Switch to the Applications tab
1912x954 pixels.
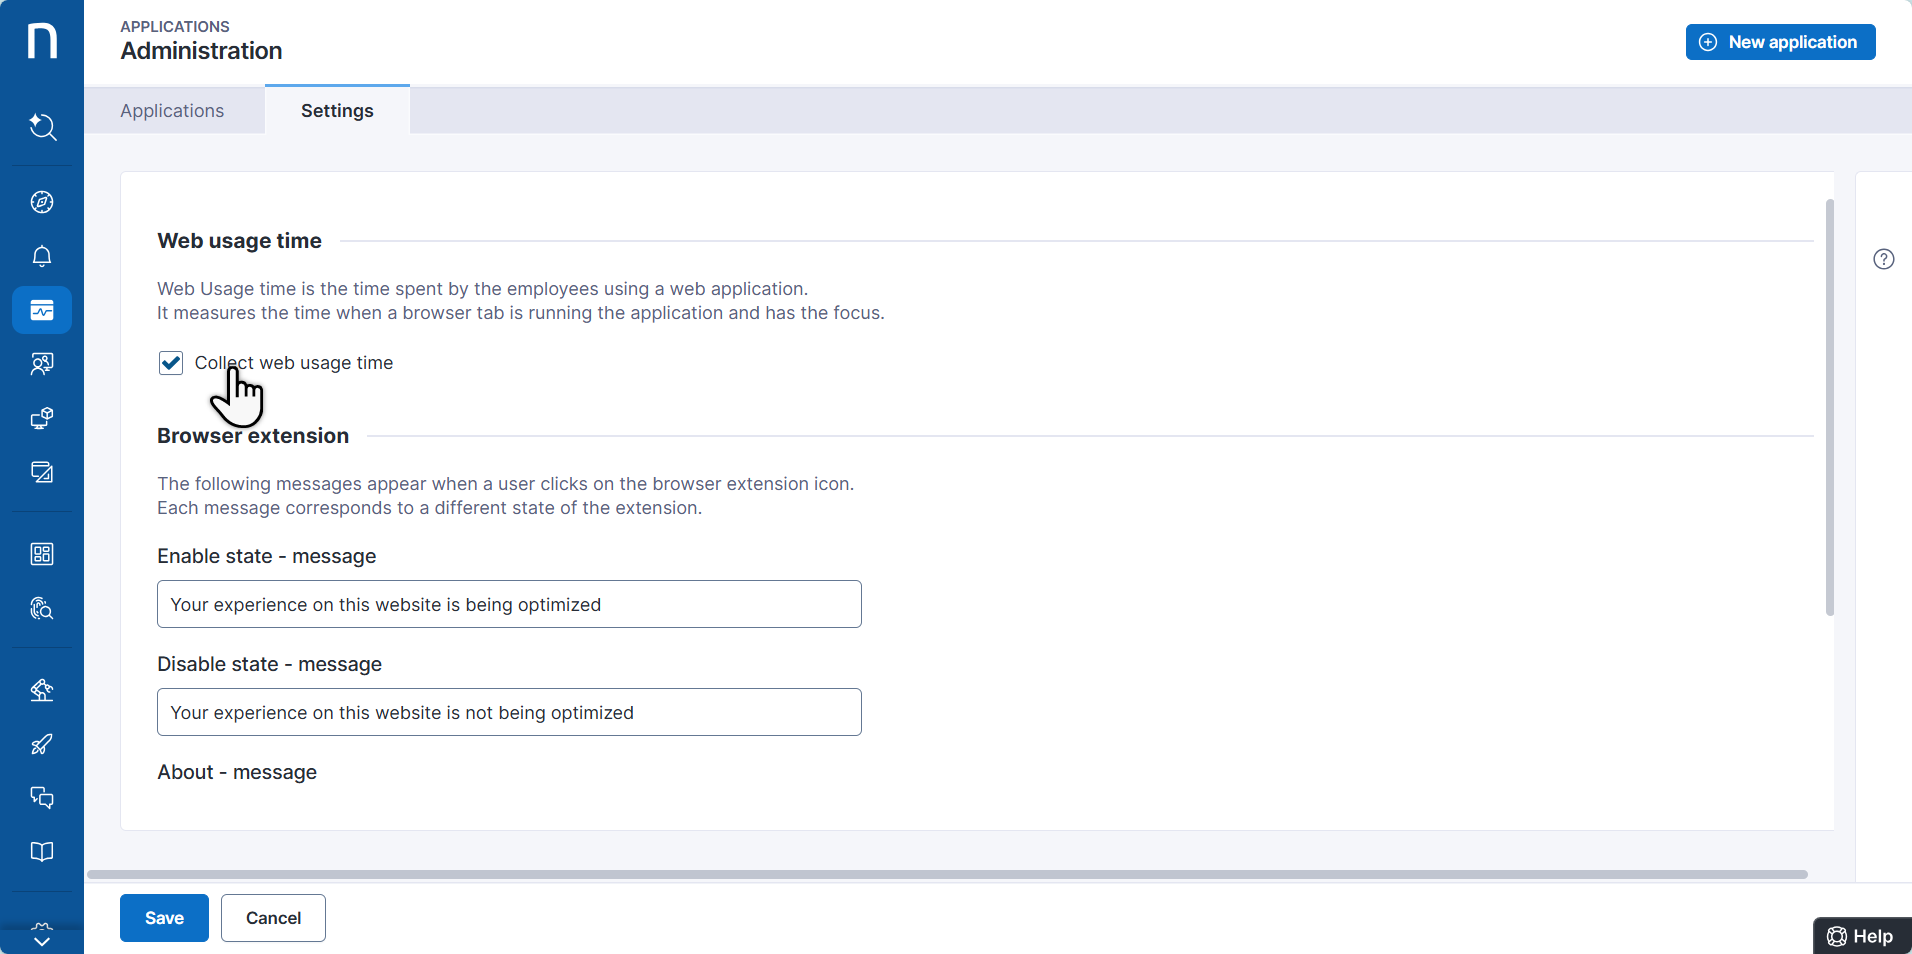172,111
